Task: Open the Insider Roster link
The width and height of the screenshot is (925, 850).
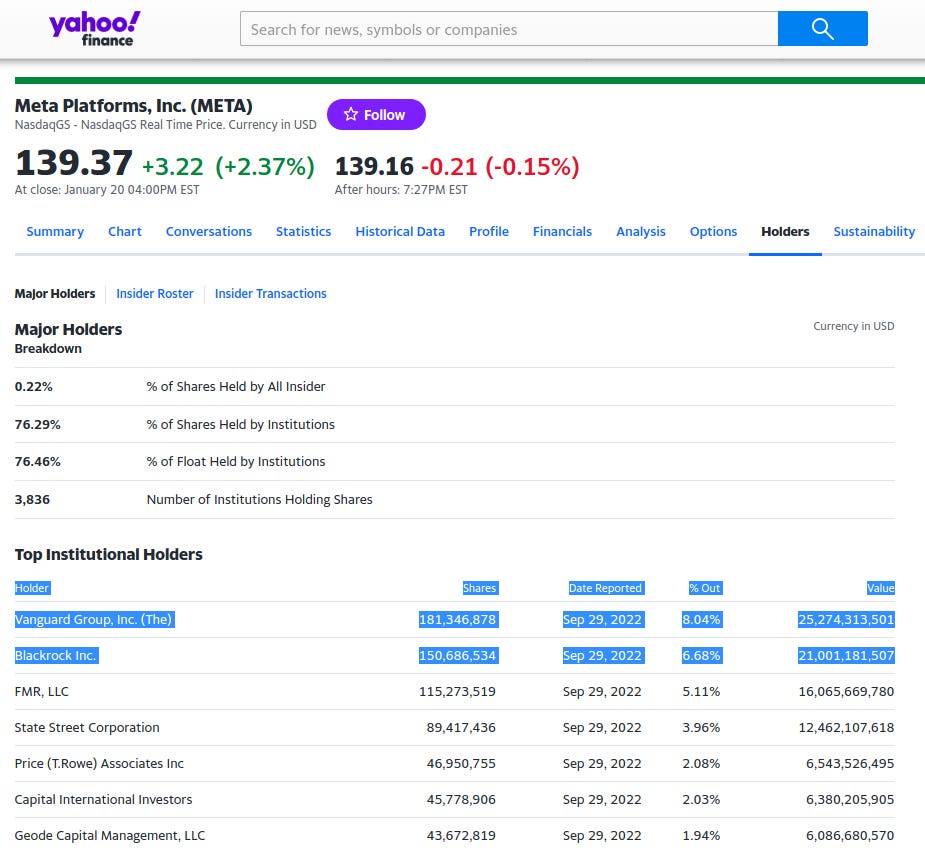Action: click(155, 293)
